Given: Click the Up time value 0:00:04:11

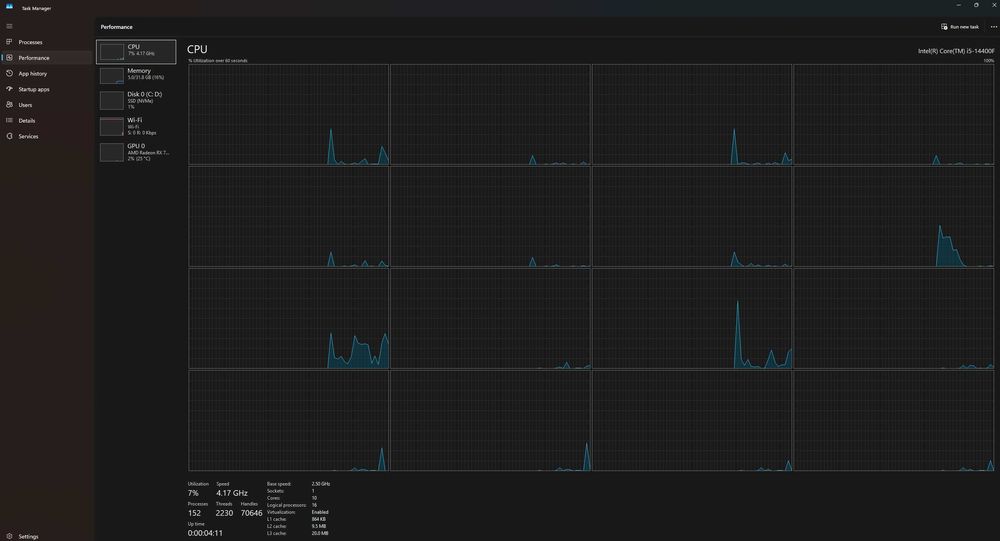Looking at the screenshot, I should pyautogui.click(x=205, y=533).
